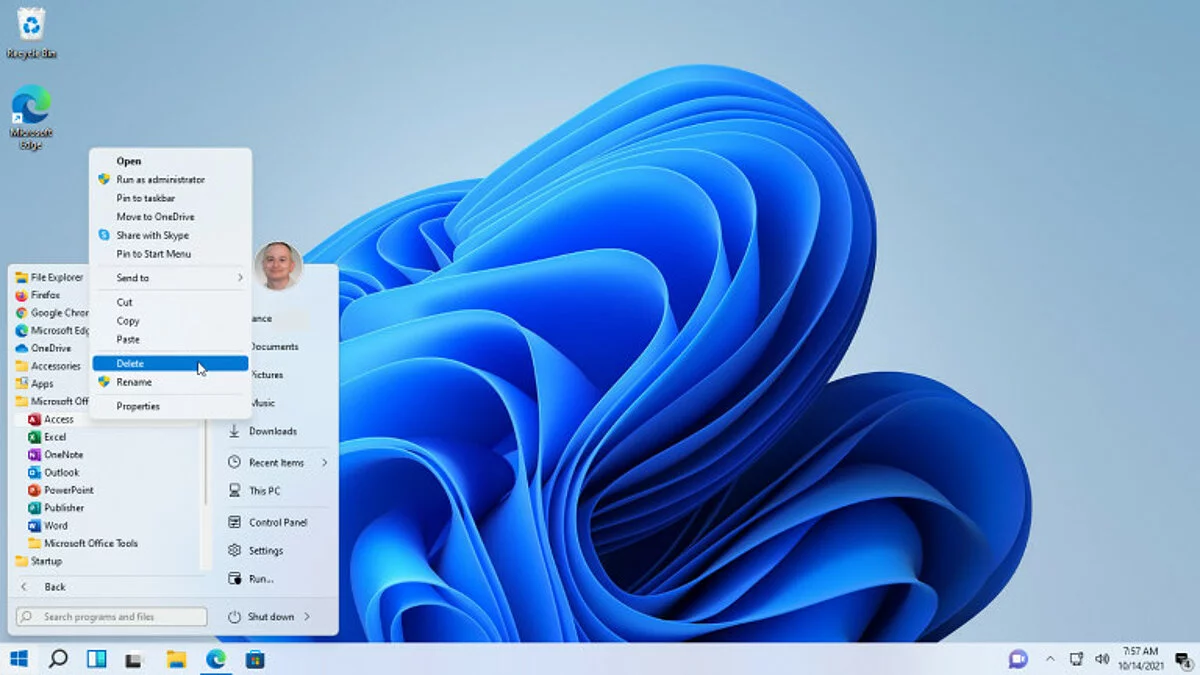1200x675 pixels.
Task: Open Outlook from the Office folder
Action: click(60, 472)
